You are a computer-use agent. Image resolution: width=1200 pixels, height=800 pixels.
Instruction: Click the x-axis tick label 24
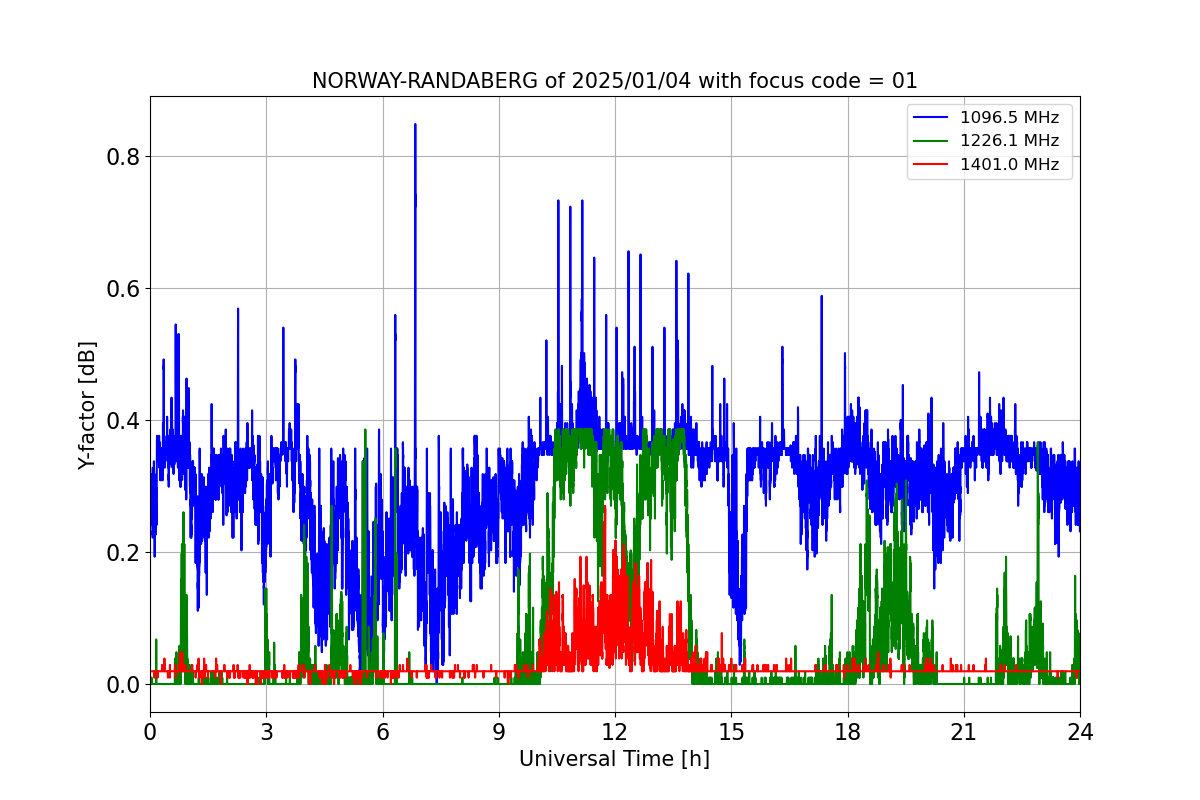(x=1080, y=732)
